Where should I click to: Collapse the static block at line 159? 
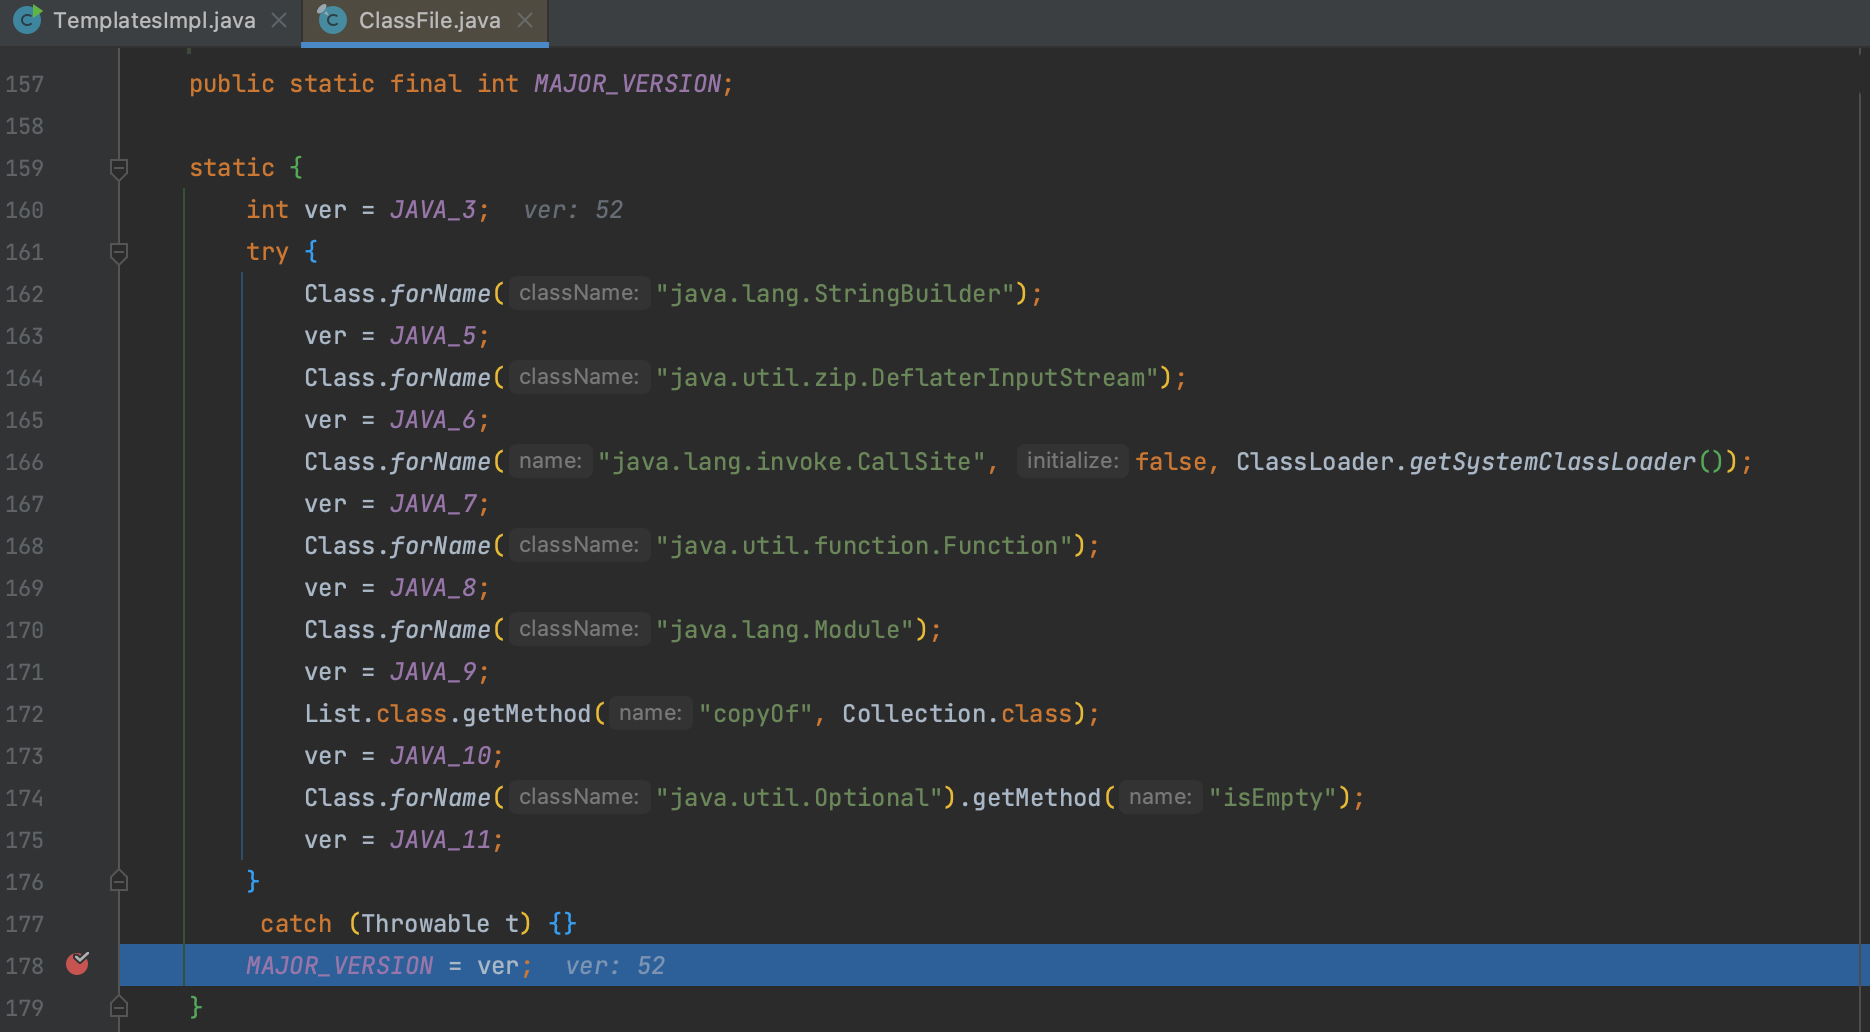tap(119, 168)
